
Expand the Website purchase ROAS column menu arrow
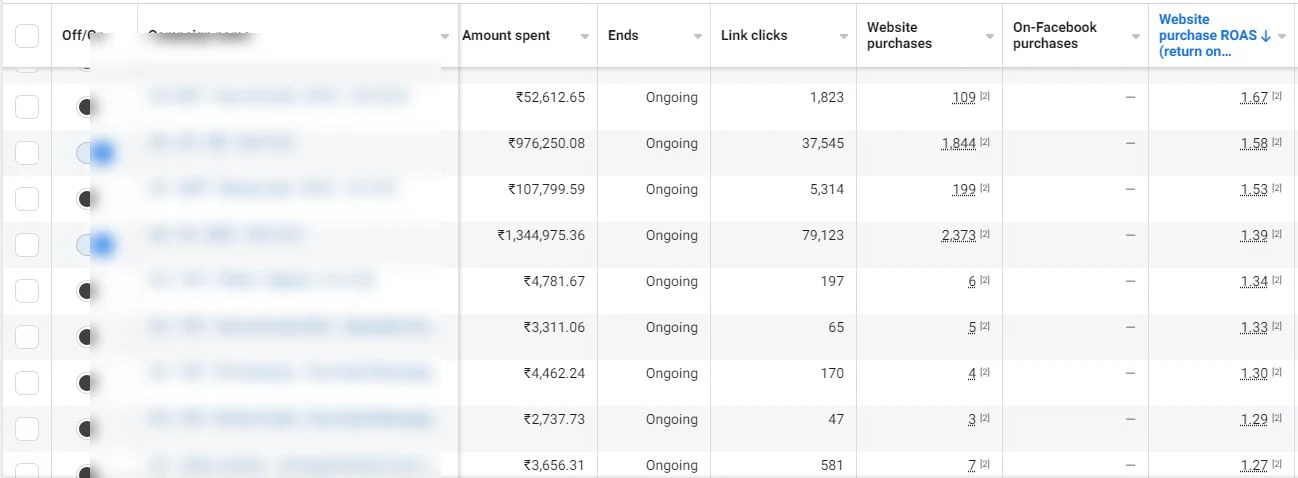tap(1284, 36)
